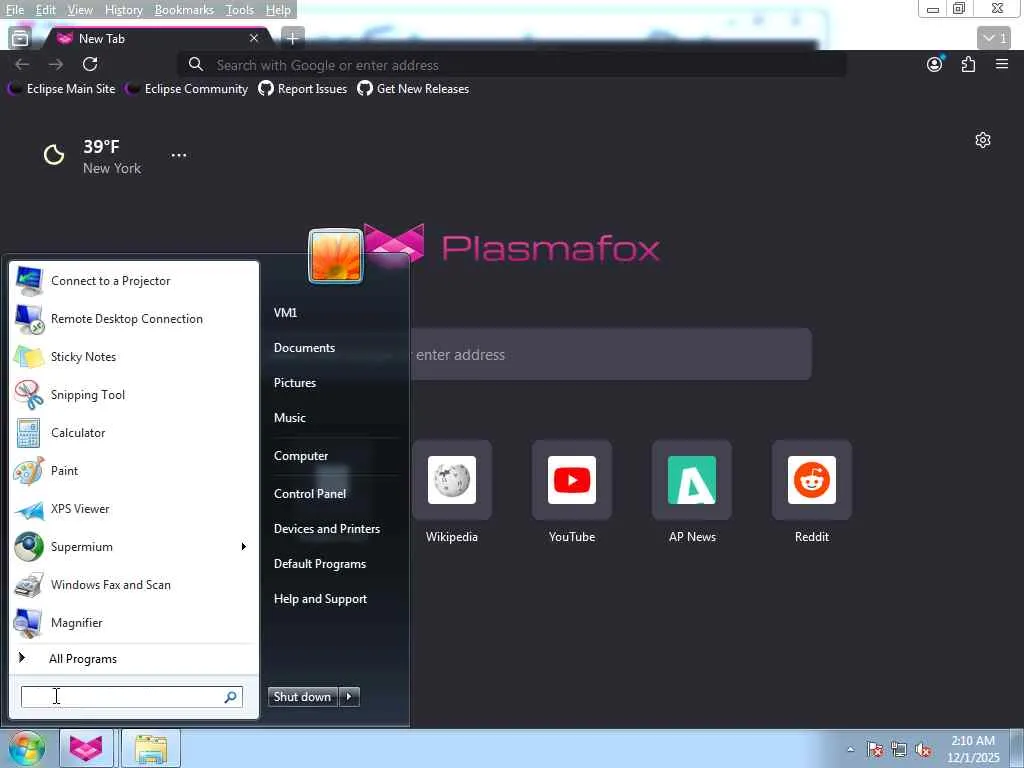
Task: Switch to Plasmafox taskbar button
Action: click(x=87, y=748)
